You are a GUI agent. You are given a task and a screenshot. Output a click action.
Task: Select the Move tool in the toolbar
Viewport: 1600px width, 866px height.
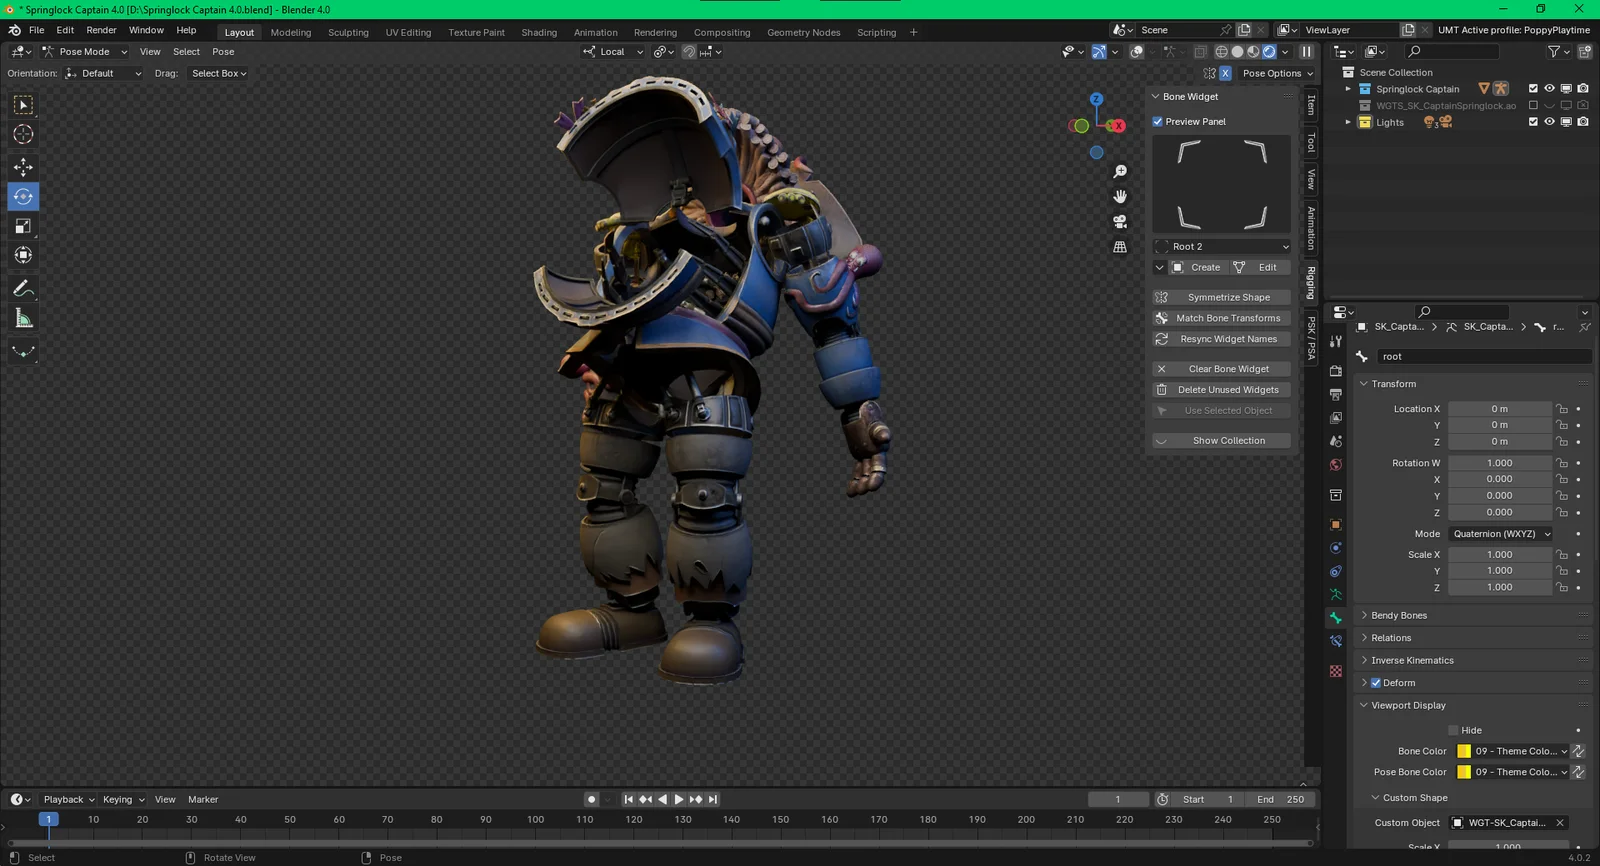(x=23, y=167)
